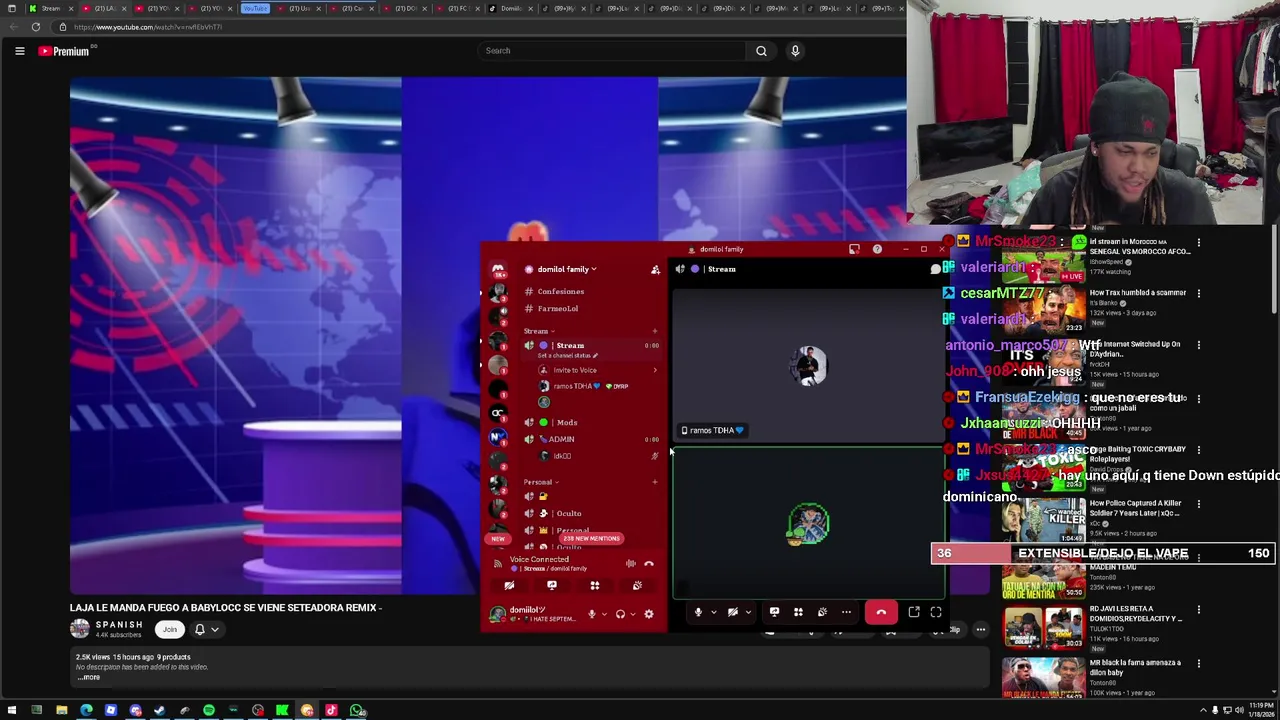Click the Join button under the video

pos(170,629)
